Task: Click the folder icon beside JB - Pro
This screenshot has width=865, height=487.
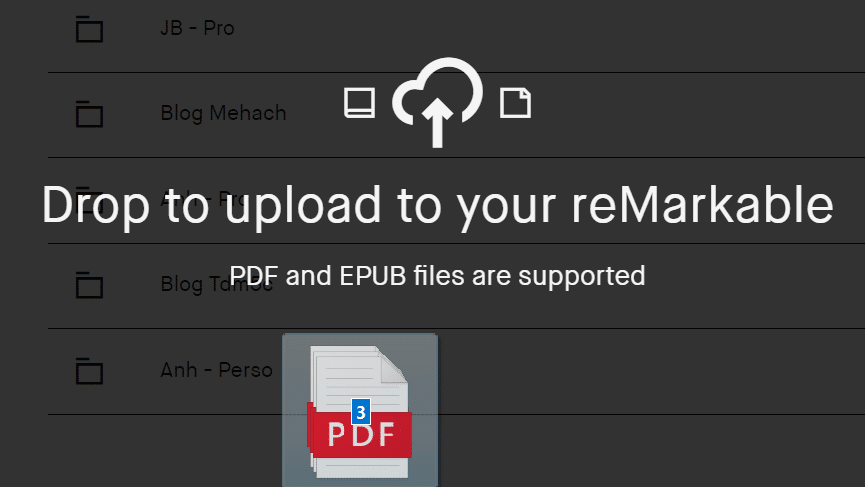Action: click(x=89, y=29)
